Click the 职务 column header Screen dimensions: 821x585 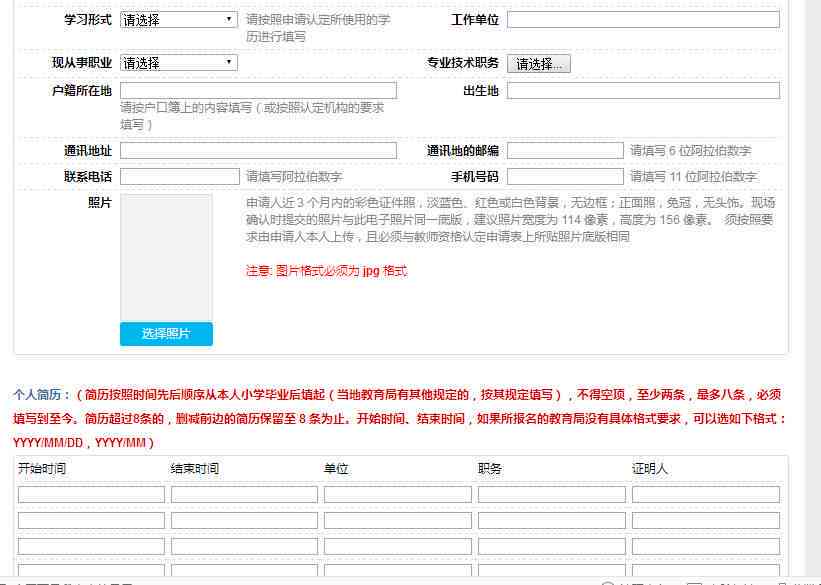point(490,468)
